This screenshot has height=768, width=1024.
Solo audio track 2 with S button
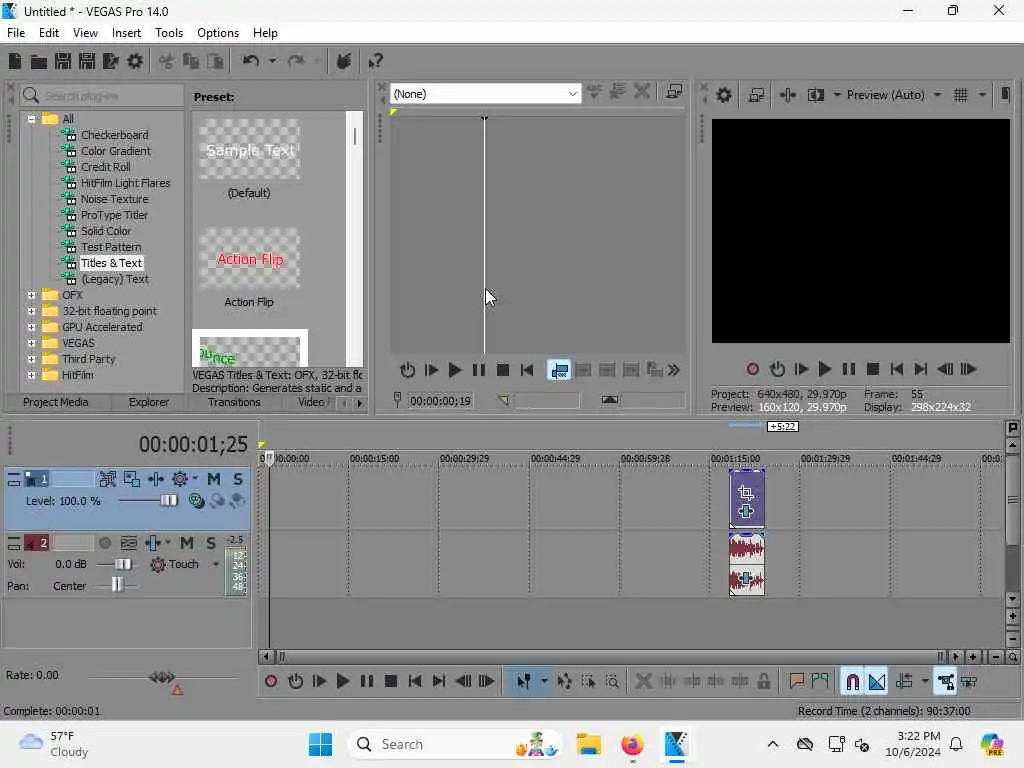(x=211, y=543)
